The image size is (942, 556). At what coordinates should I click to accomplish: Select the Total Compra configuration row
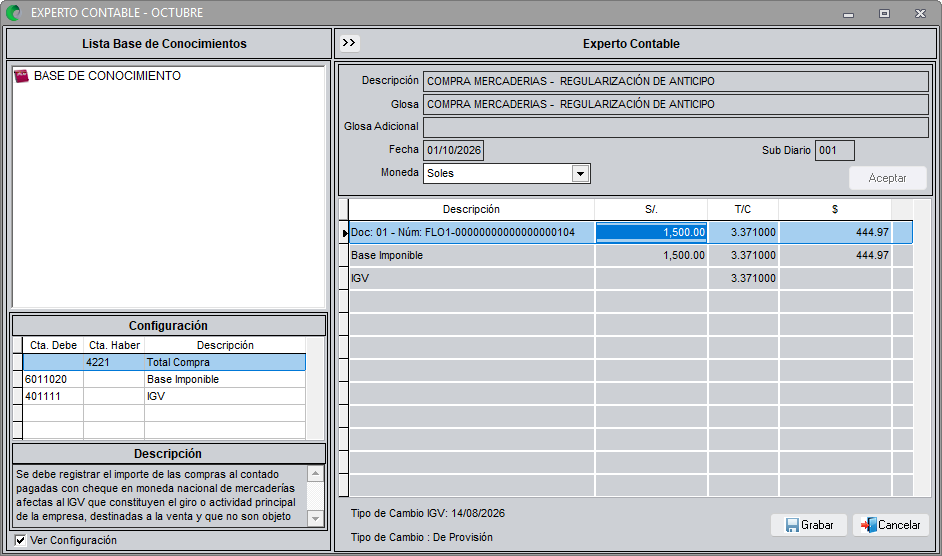coord(164,362)
